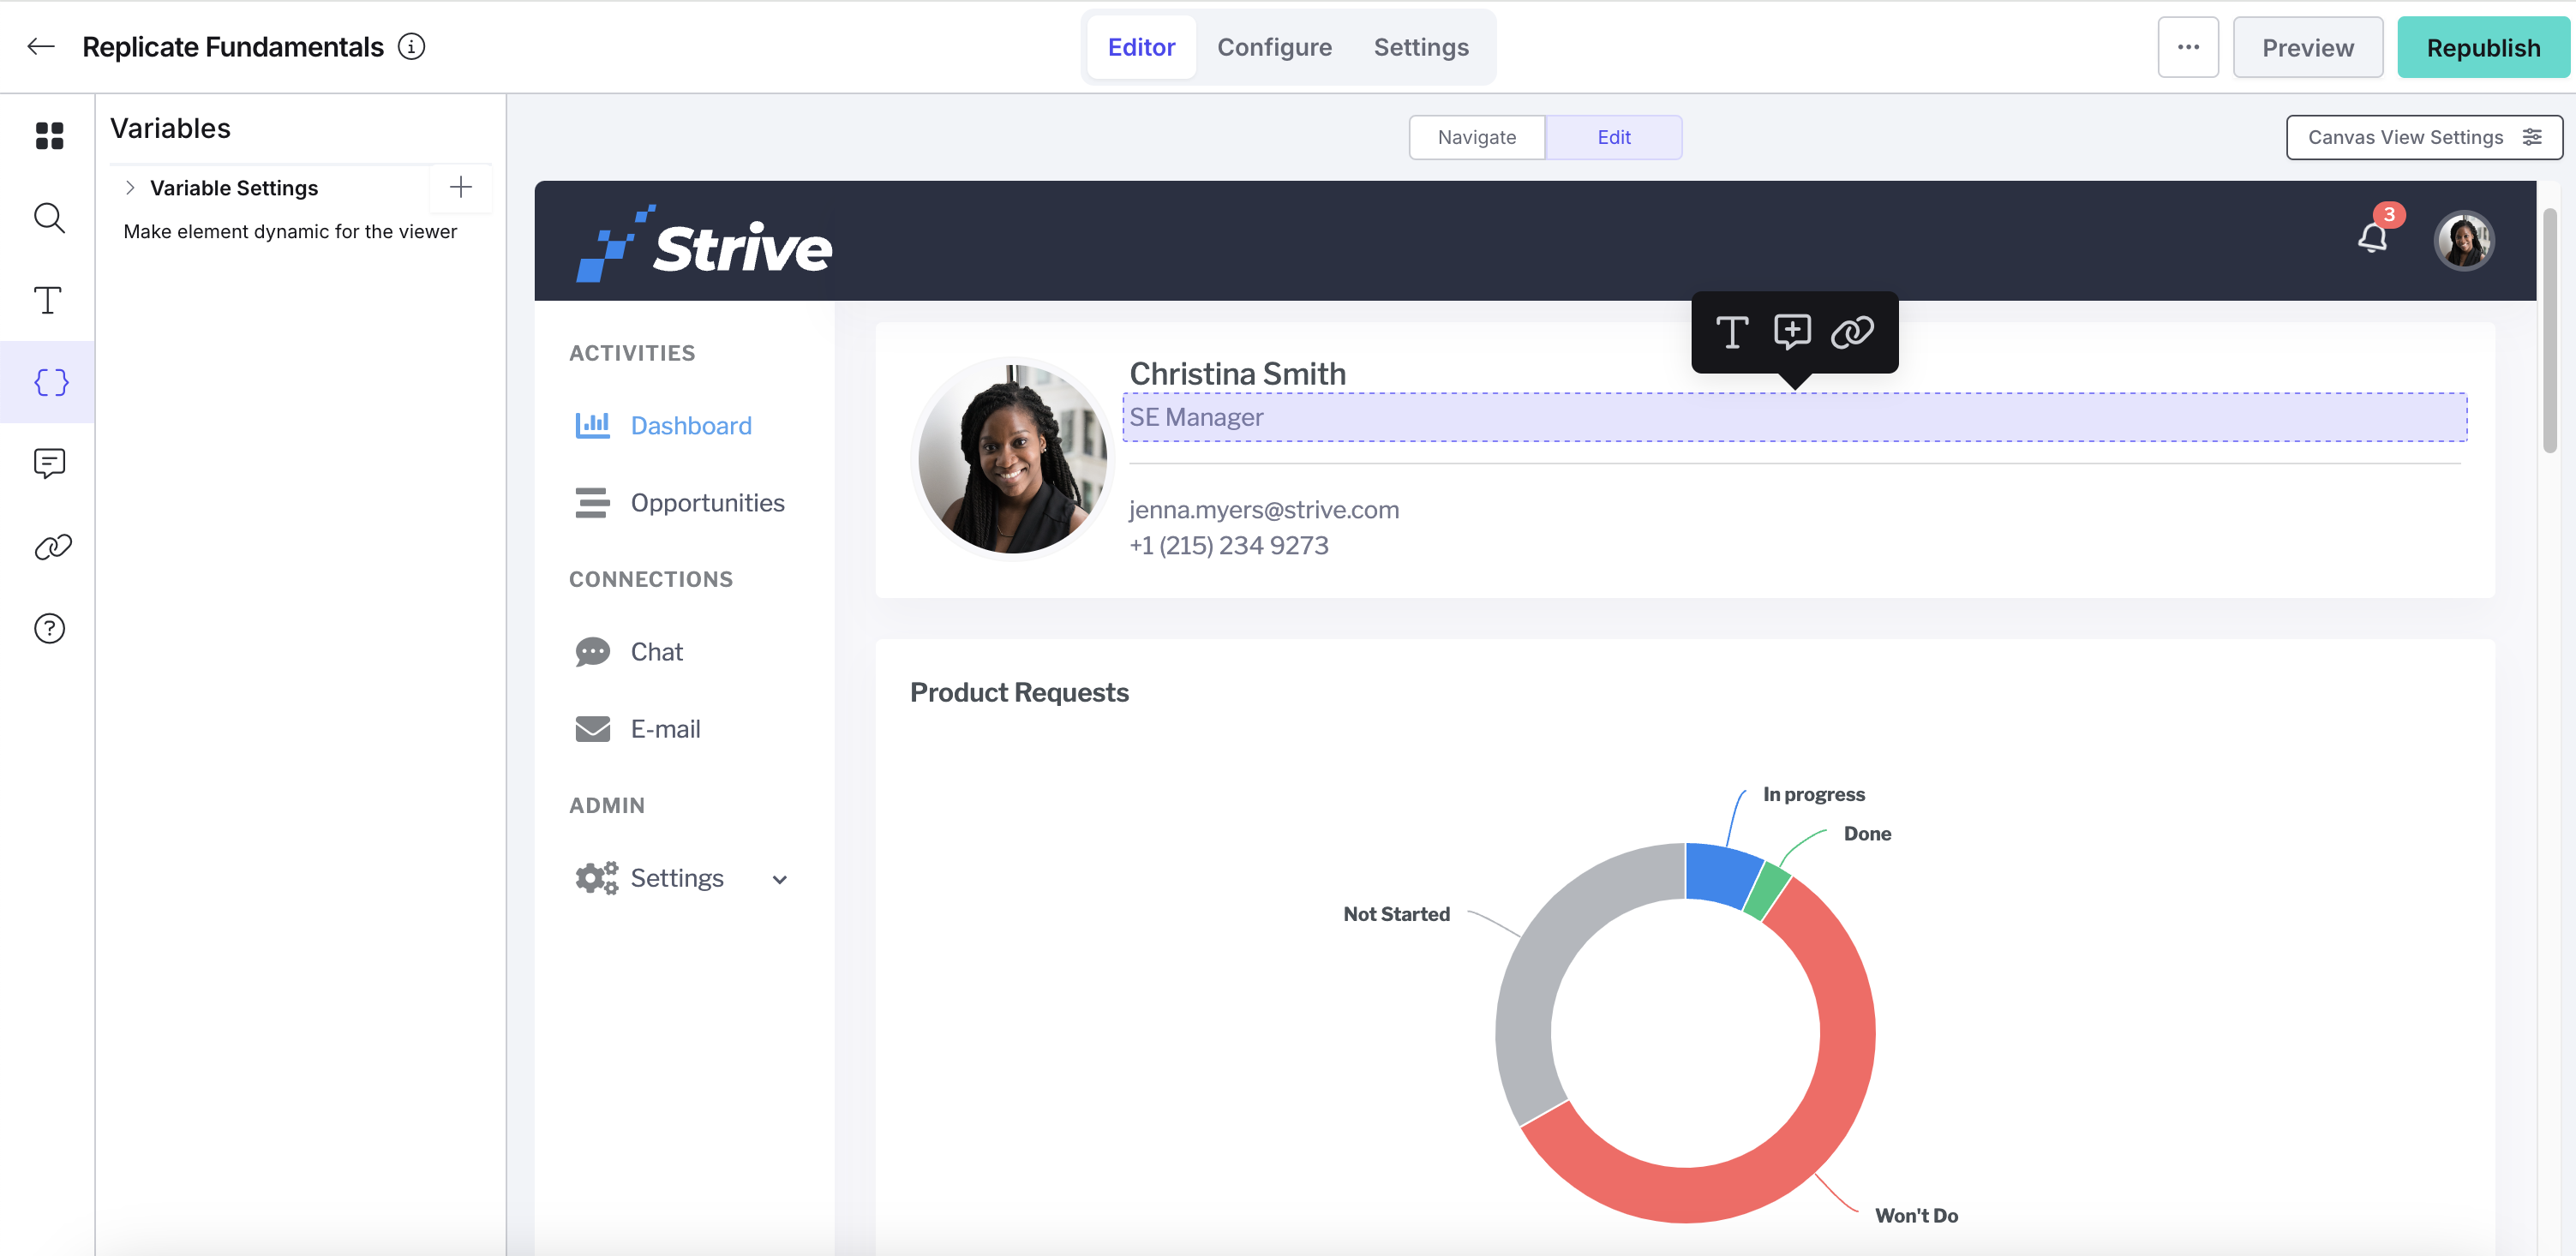Click the link icon in floating toolbar
The image size is (2576, 1256).
(1852, 331)
